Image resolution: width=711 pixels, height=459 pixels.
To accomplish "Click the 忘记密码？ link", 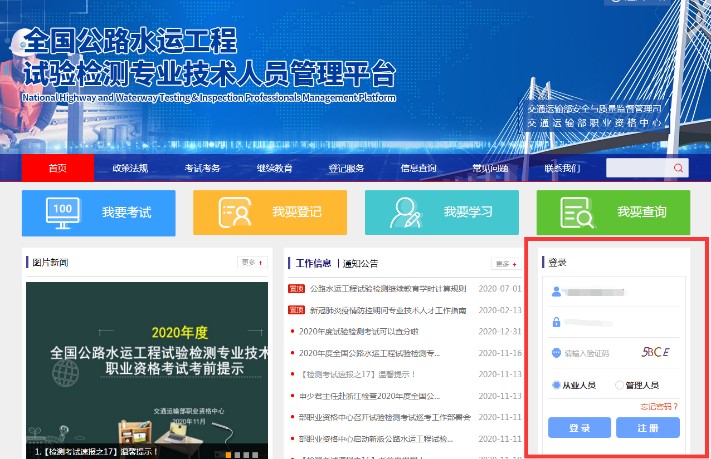I will pyautogui.click(x=659, y=406).
